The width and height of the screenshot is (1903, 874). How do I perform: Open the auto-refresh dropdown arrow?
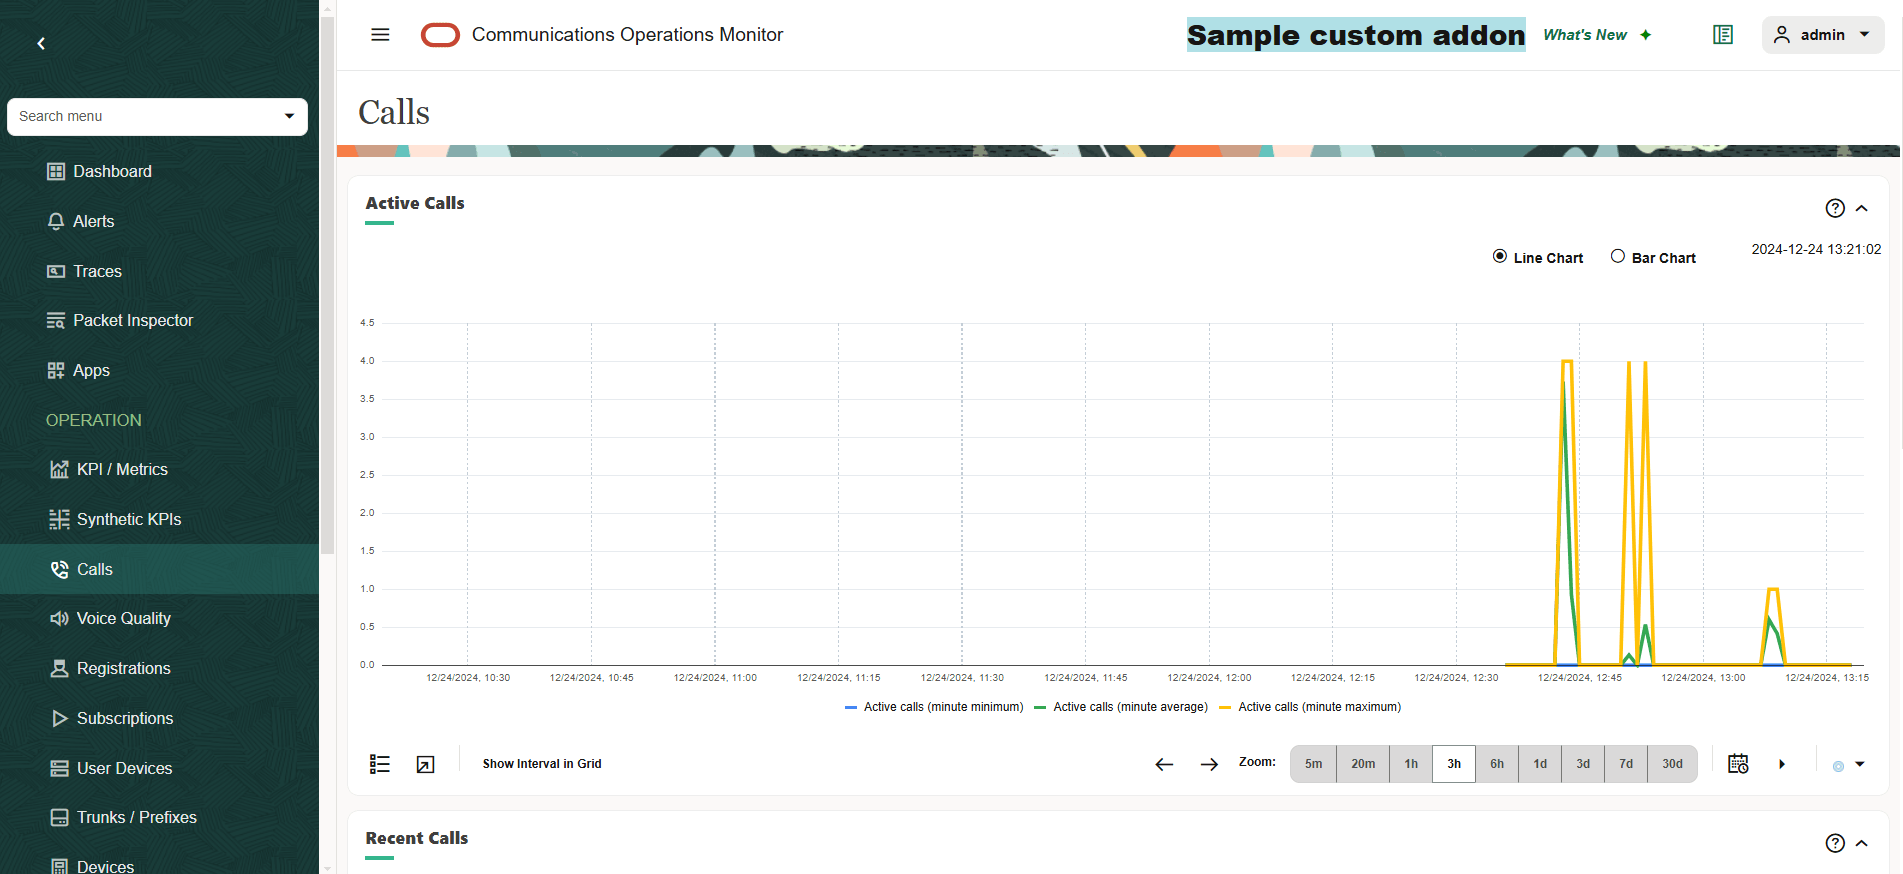pyautogui.click(x=1860, y=764)
